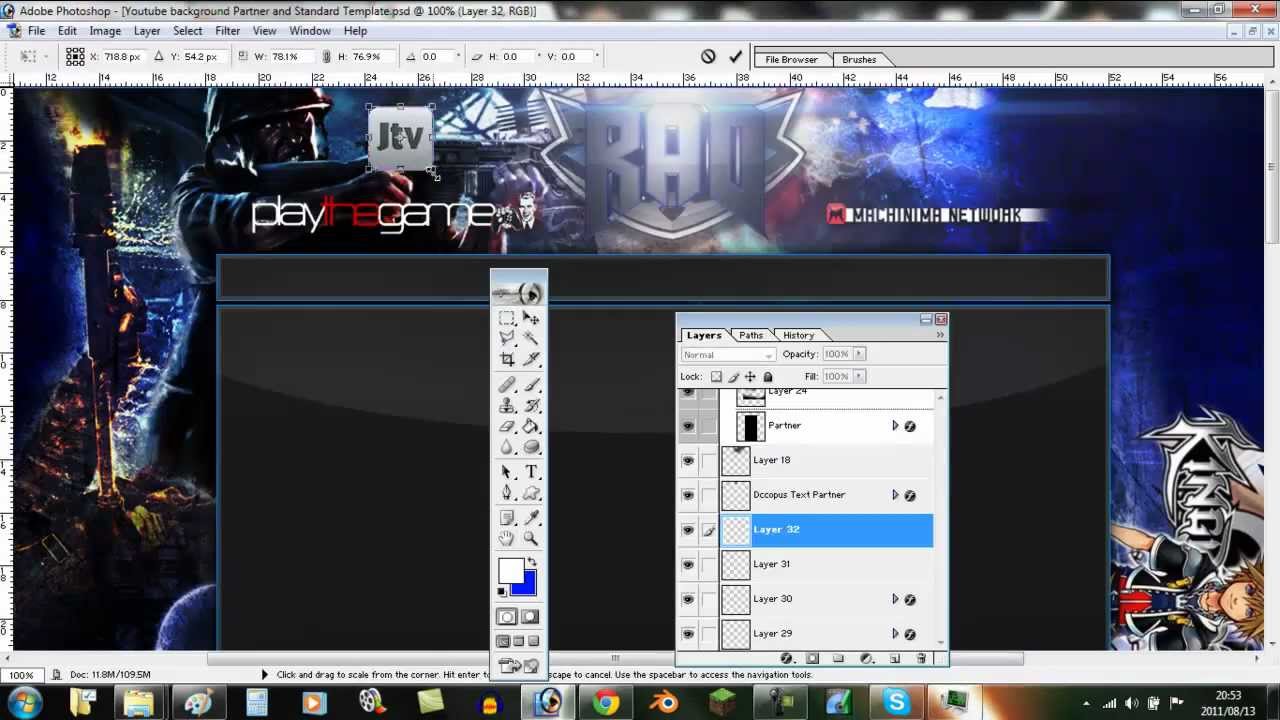1280x720 pixels.
Task: Select the Path Selection tool
Action: (507, 472)
